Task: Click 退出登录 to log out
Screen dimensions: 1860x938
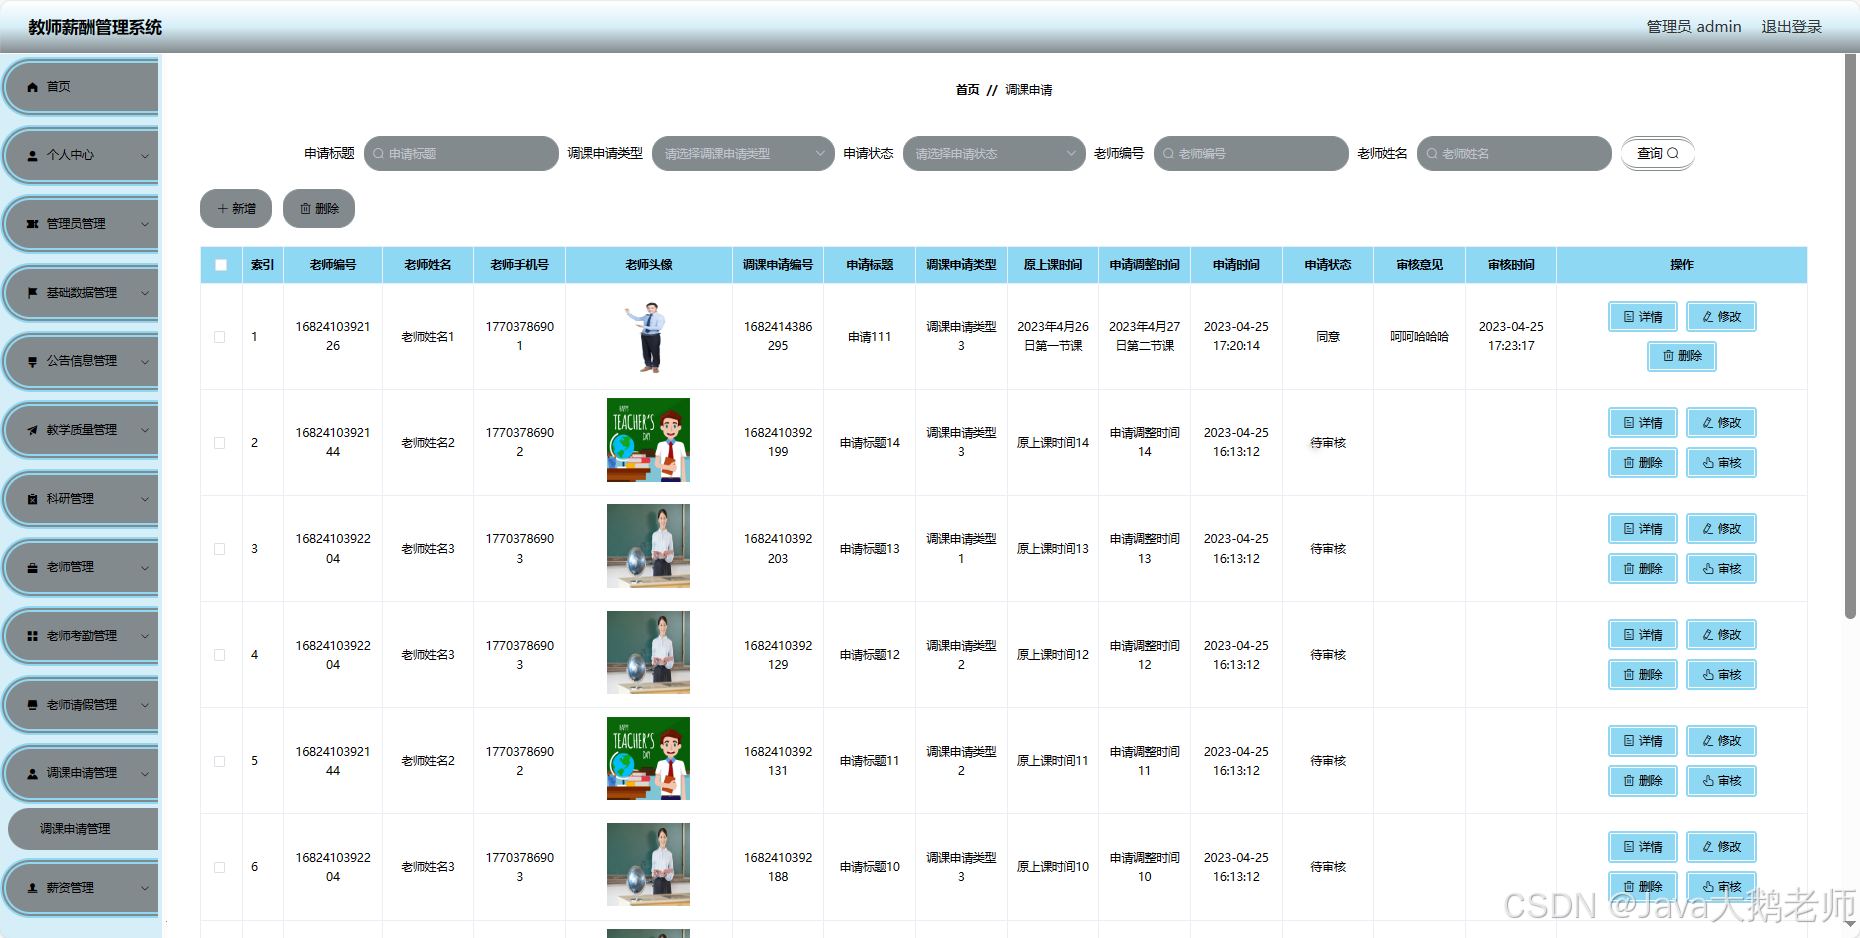Action: coord(1791,27)
